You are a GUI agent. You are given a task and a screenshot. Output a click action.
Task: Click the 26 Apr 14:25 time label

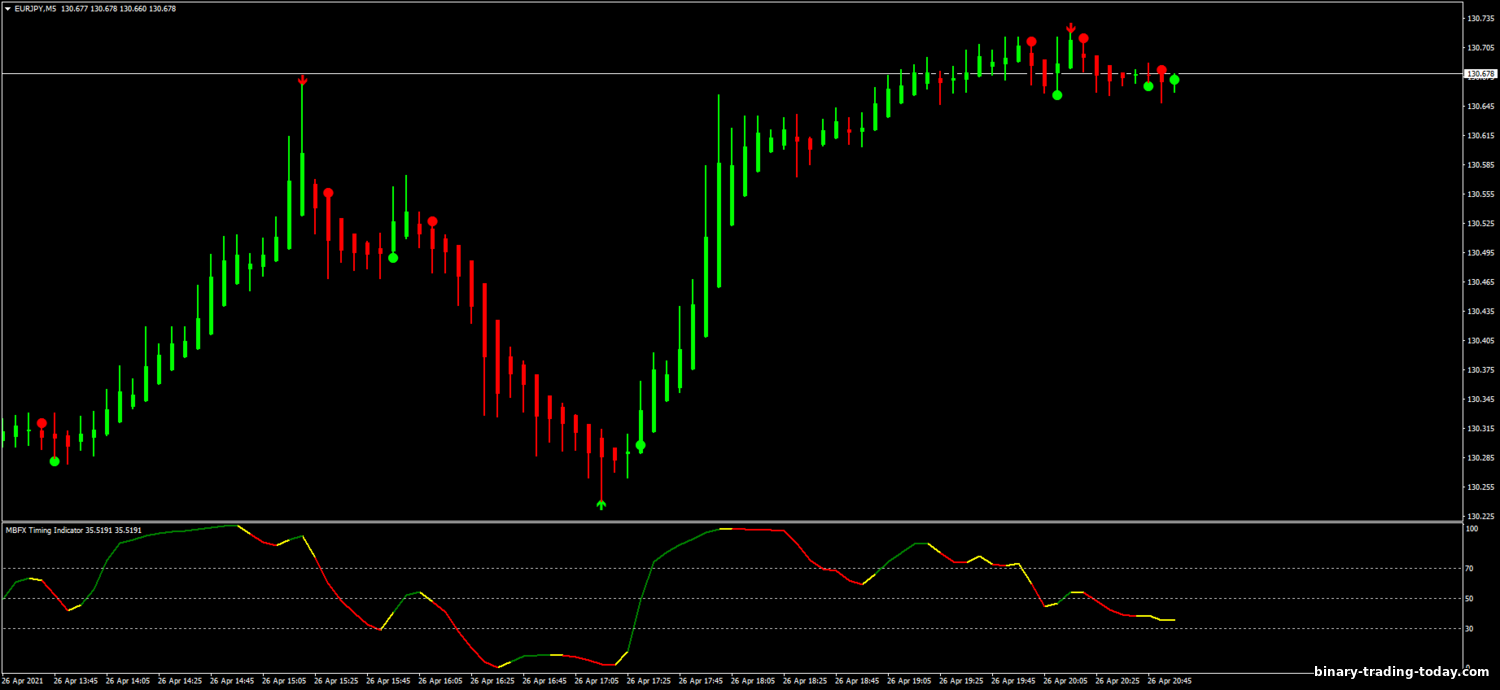180,680
